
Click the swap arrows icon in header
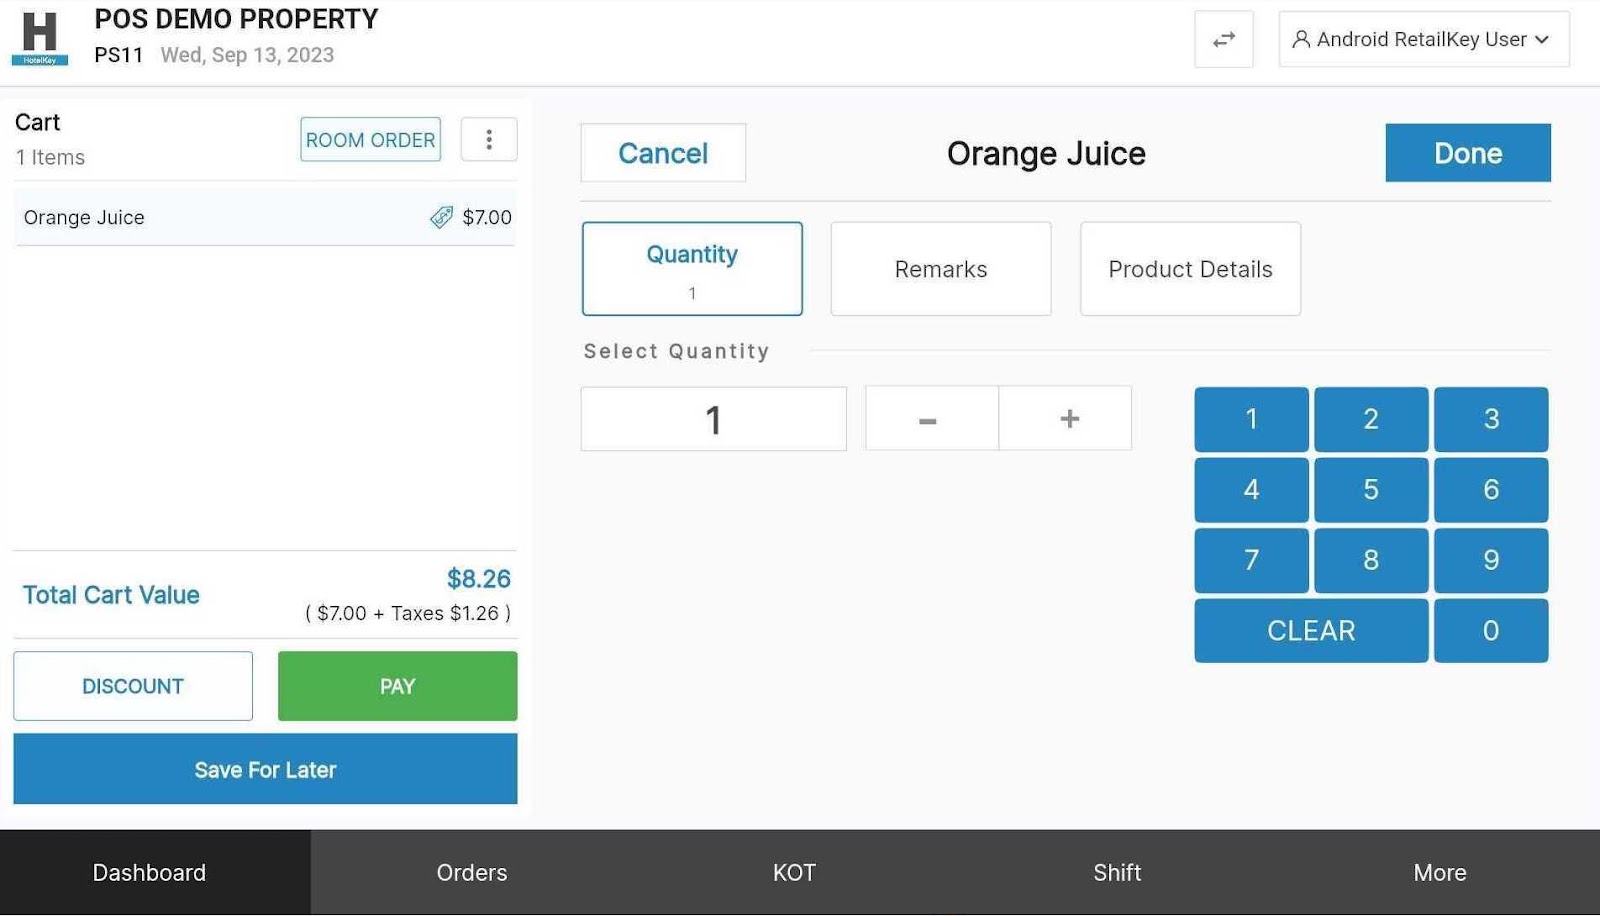(1223, 40)
